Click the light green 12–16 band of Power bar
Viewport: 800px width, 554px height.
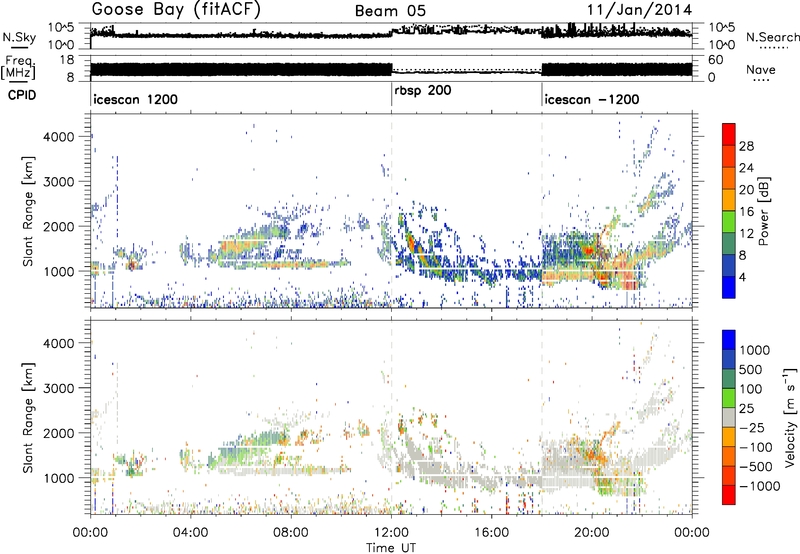(x=729, y=221)
